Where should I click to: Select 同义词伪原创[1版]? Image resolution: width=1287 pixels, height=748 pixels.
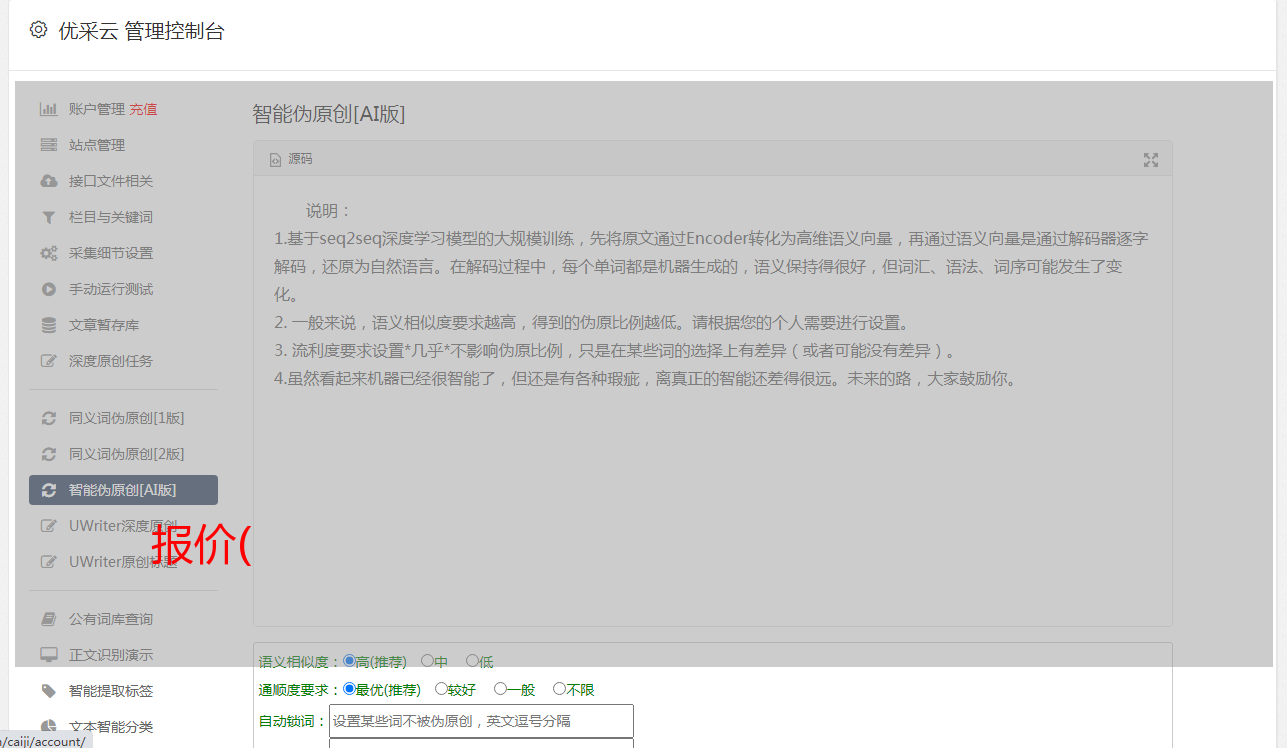[127, 418]
